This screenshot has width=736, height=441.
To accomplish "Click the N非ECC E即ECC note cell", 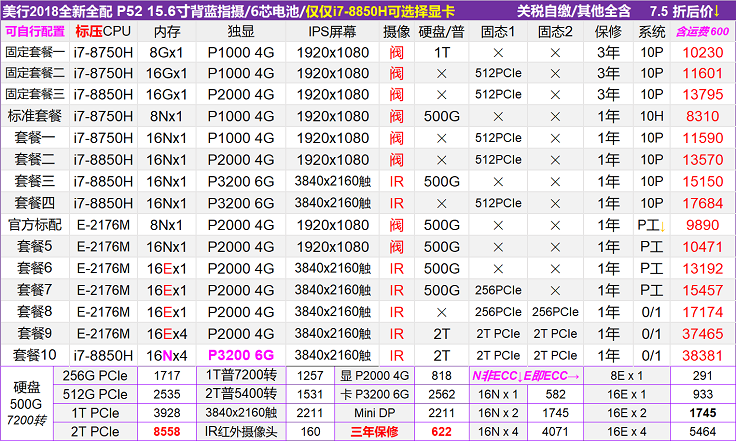I will pyautogui.click(x=524, y=376).
